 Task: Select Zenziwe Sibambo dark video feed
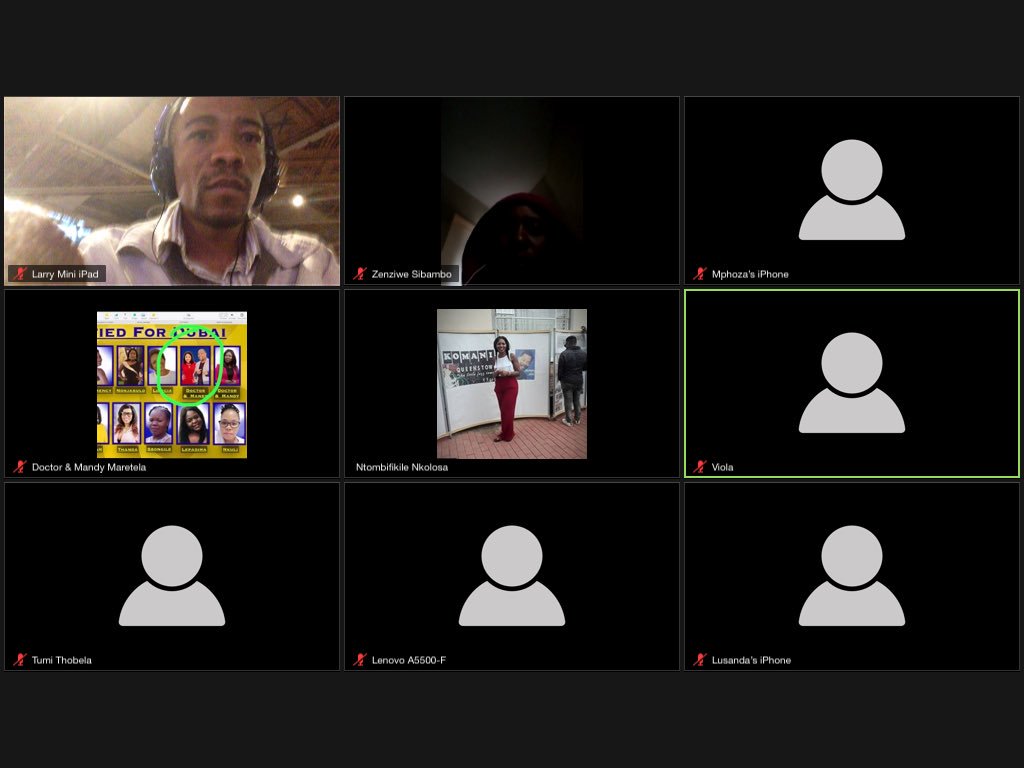click(512, 191)
